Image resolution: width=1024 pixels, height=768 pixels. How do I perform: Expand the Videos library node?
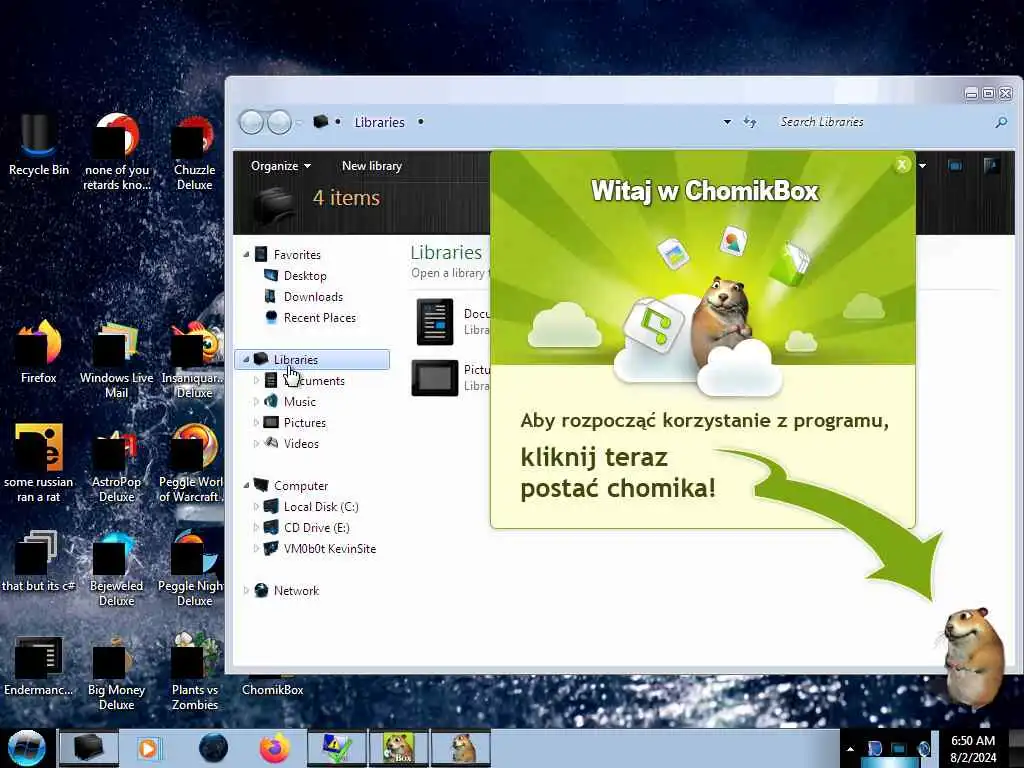(x=256, y=443)
